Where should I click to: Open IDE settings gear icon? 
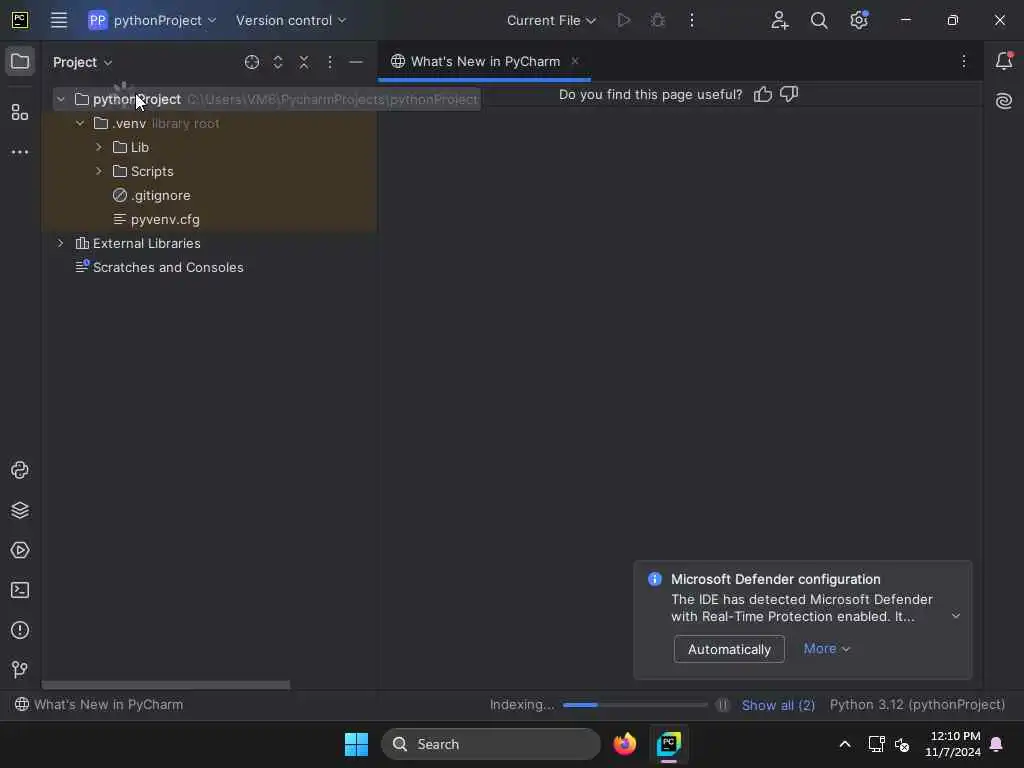pos(859,20)
